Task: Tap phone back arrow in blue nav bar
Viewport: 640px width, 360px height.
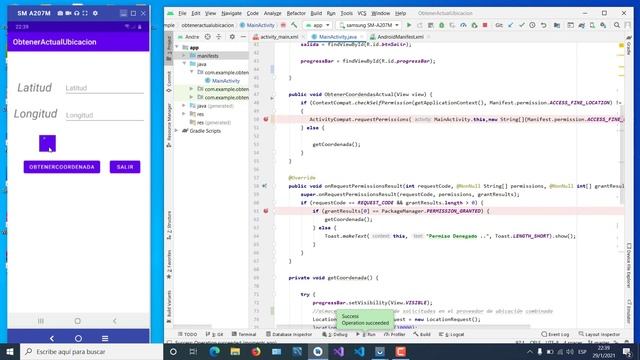Action: coord(52,338)
